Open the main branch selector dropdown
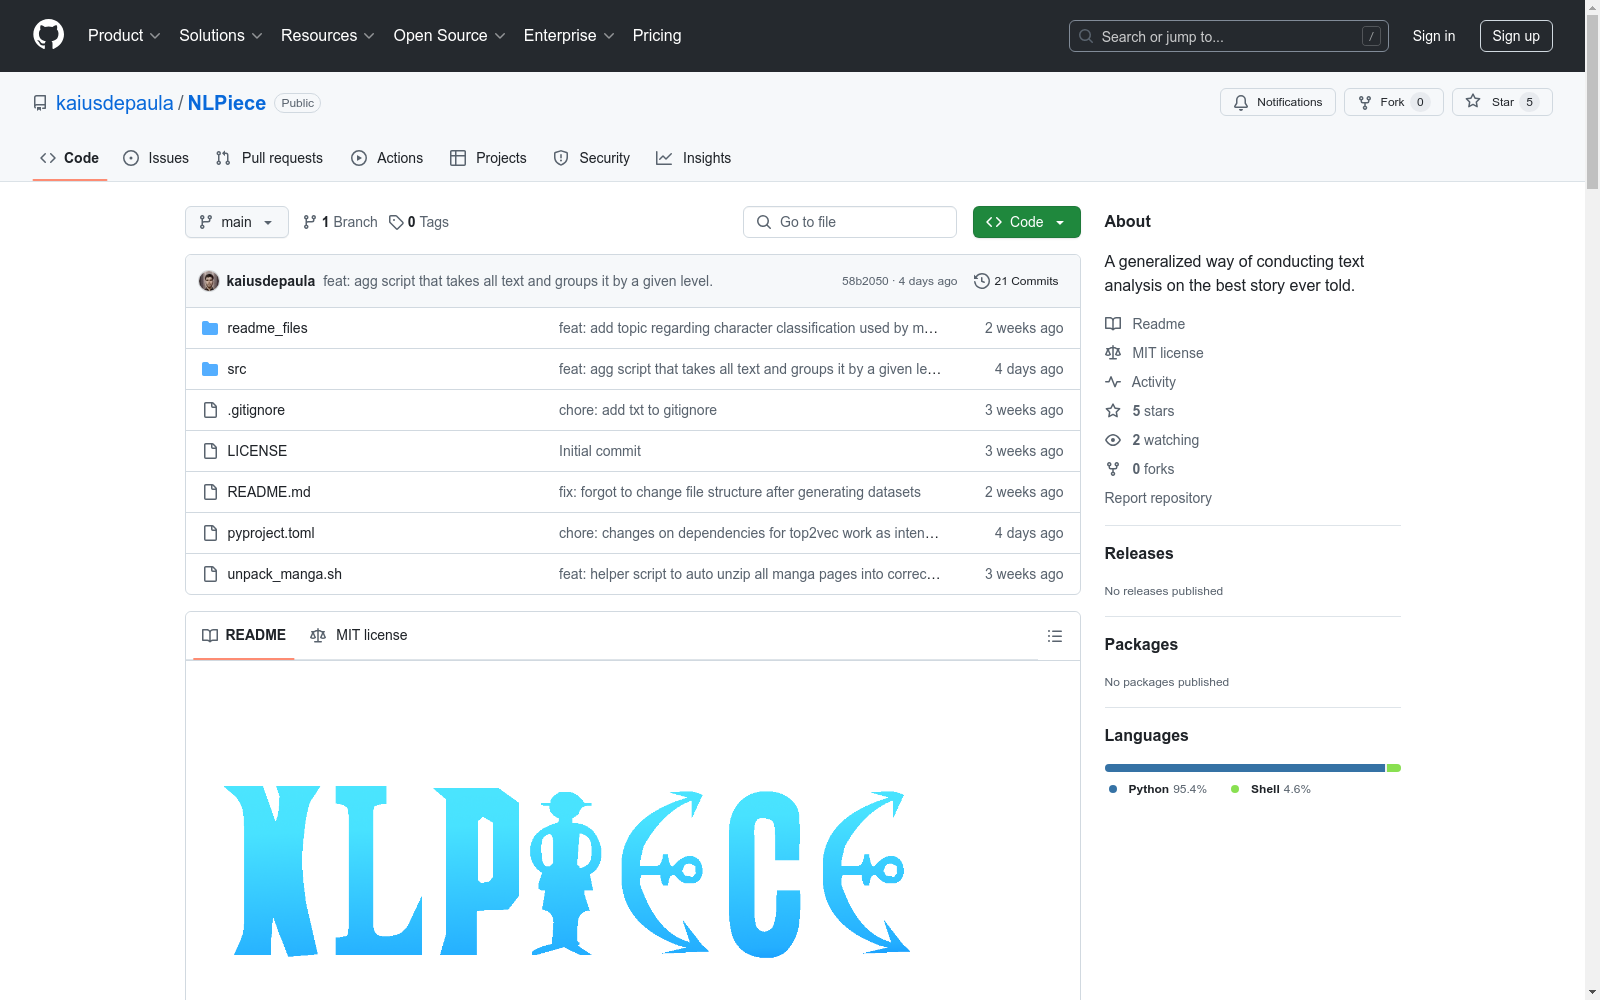Viewport: 1600px width, 1000px height. pyautogui.click(x=237, y=222)
